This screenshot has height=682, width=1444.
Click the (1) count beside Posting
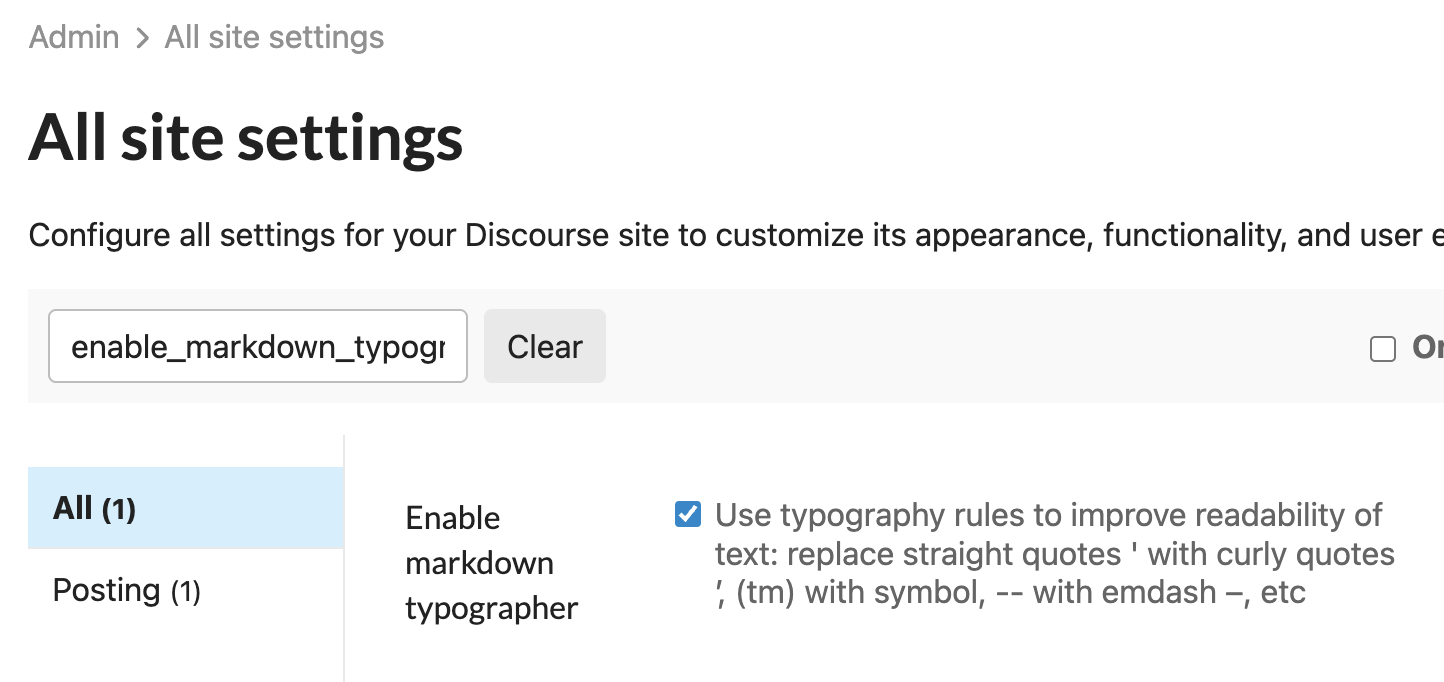(185, 592)
